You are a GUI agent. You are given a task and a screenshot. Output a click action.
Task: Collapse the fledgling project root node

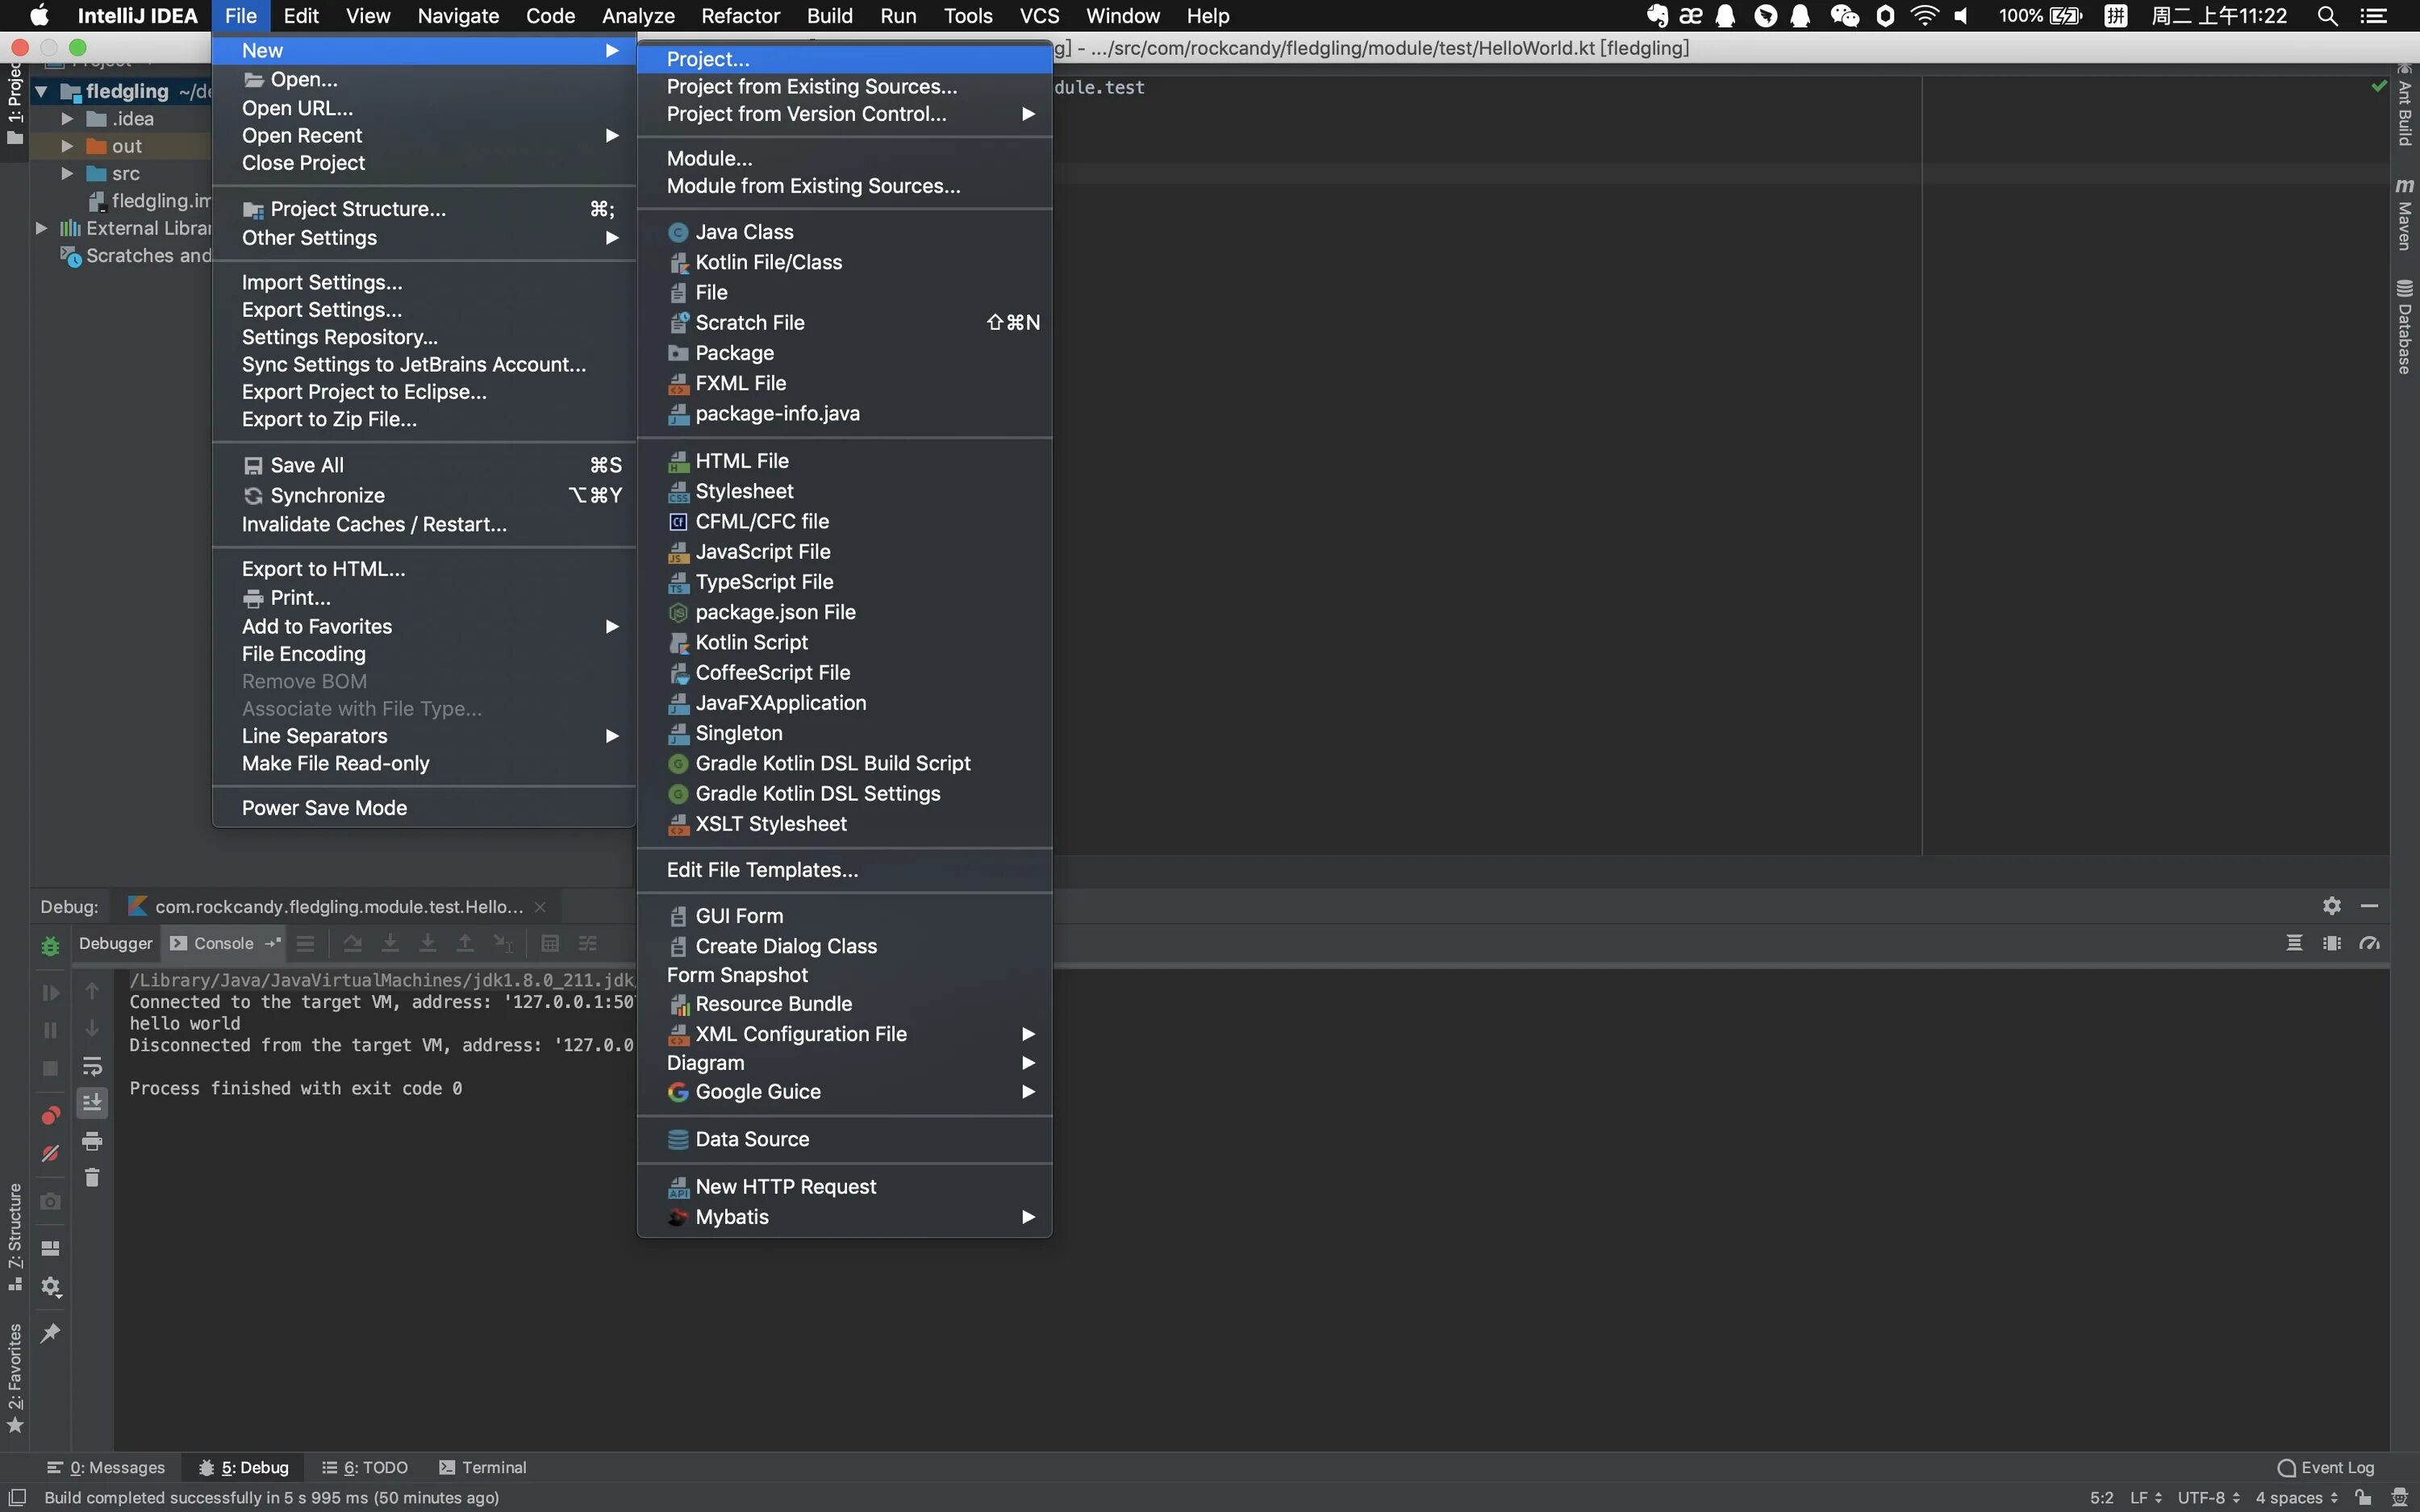[x=41, y=92]
